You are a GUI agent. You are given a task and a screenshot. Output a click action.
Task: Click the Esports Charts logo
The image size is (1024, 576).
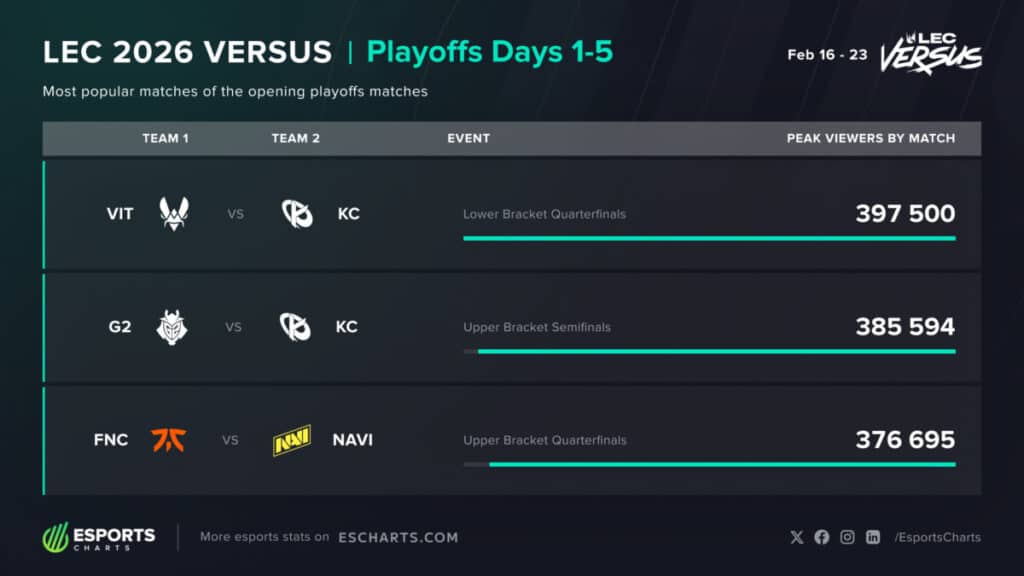coord(99,537)
